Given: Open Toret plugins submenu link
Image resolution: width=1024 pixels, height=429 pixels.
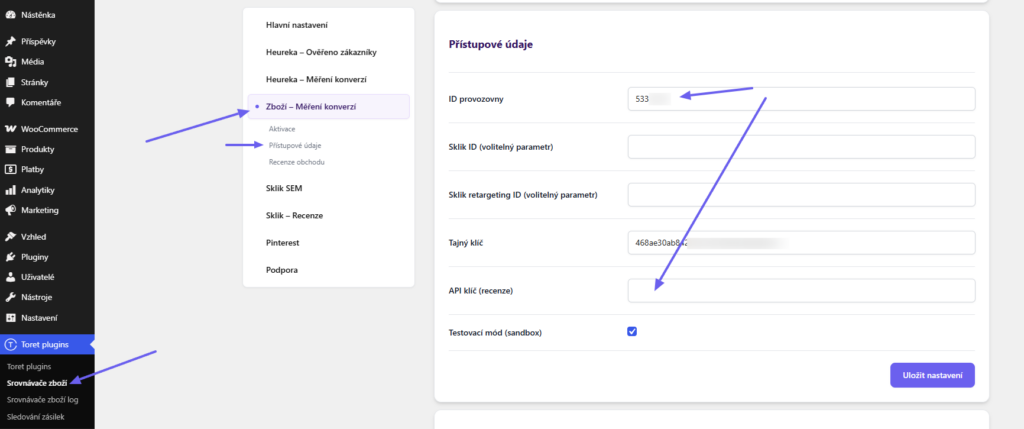Looking at the screenshot, I should tap(29, 367).
